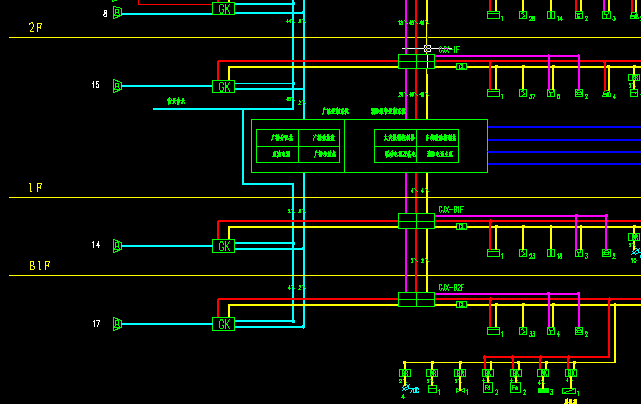Click the GK box beside speaker 17

(224, 324)
